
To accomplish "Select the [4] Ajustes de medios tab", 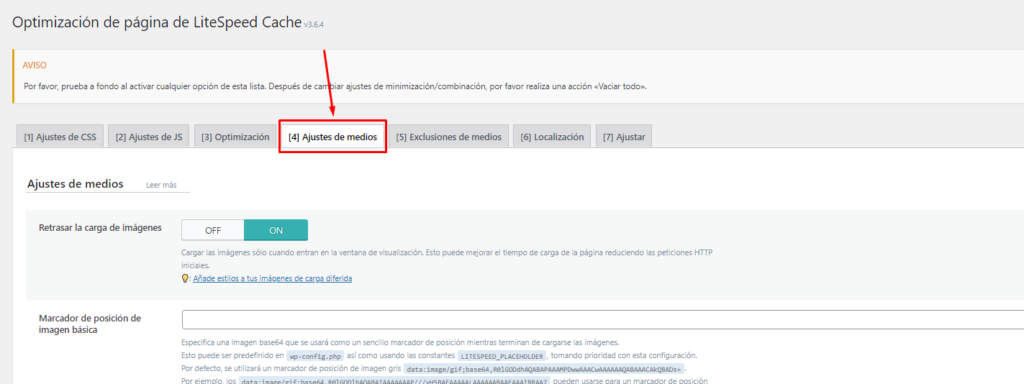I will (x=332, y=136).
